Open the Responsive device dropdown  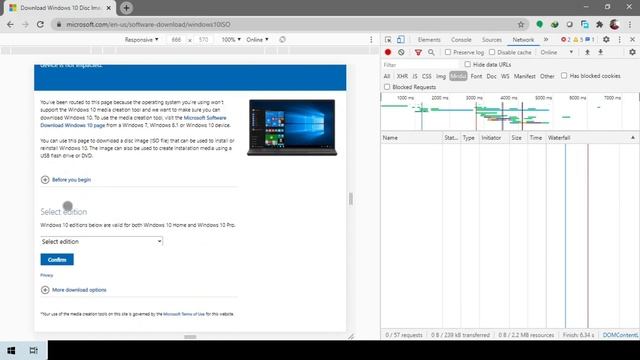pyautogui.click(x=141, y=40)
